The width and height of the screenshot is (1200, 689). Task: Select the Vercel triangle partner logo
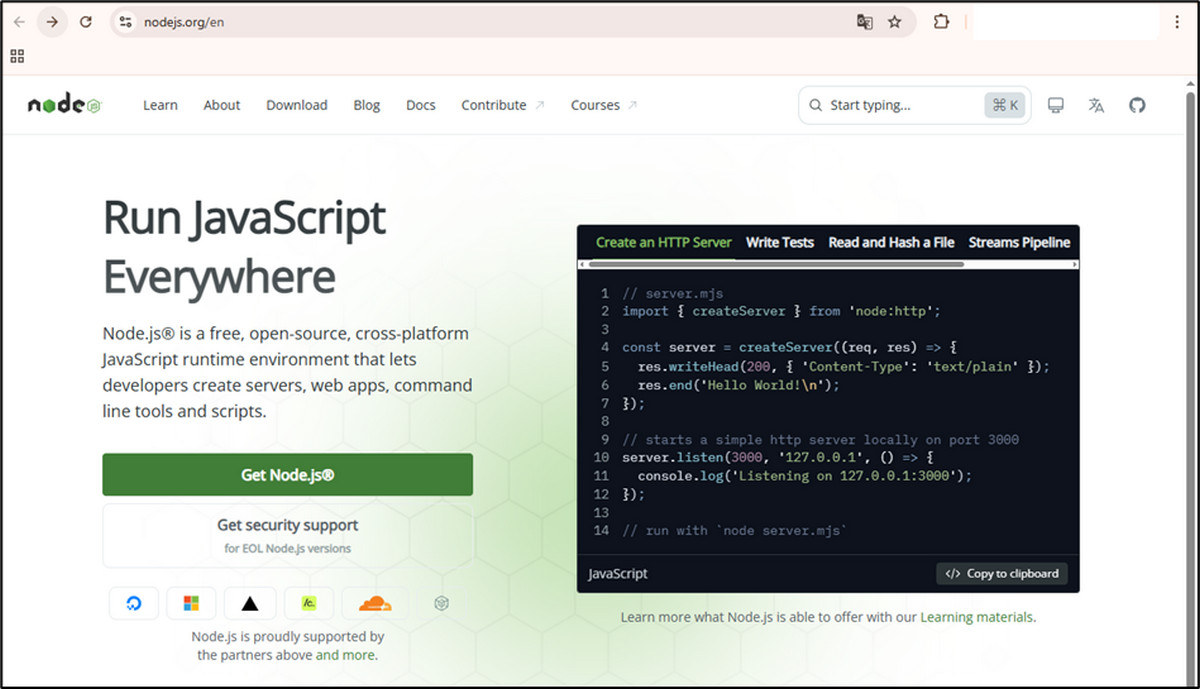coord(249,603)
